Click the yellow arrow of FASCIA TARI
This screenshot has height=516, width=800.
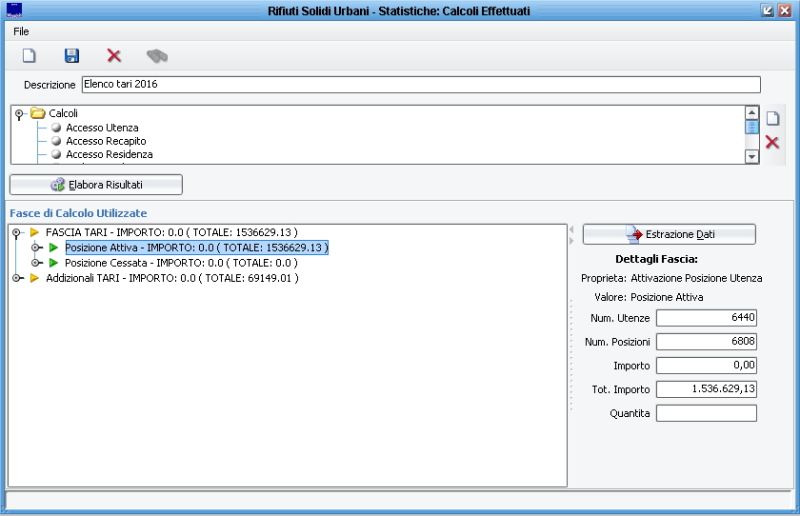tap(34, 232)
